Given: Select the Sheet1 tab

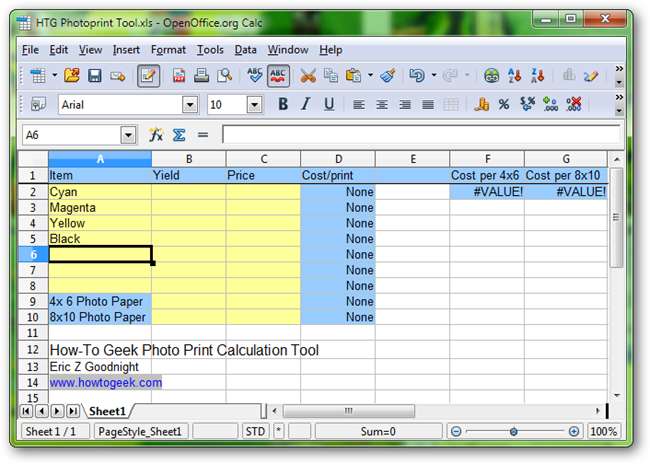Looking at the screenshot, I should point(107,411).
